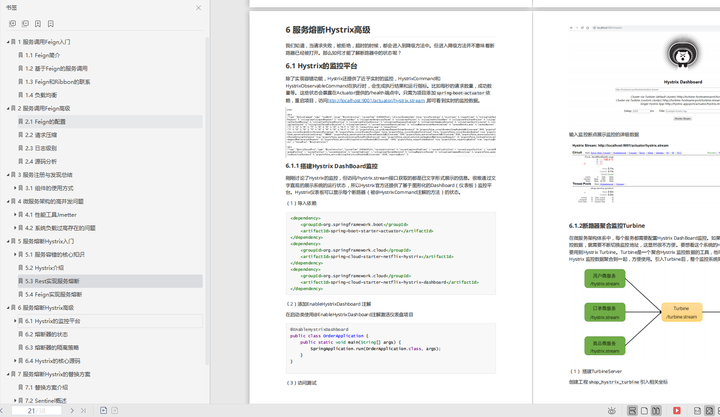Expand bookmark 4.1 性能工具Jmetter
The width and height of the screenshot is (720, 417).
(15, 214)
